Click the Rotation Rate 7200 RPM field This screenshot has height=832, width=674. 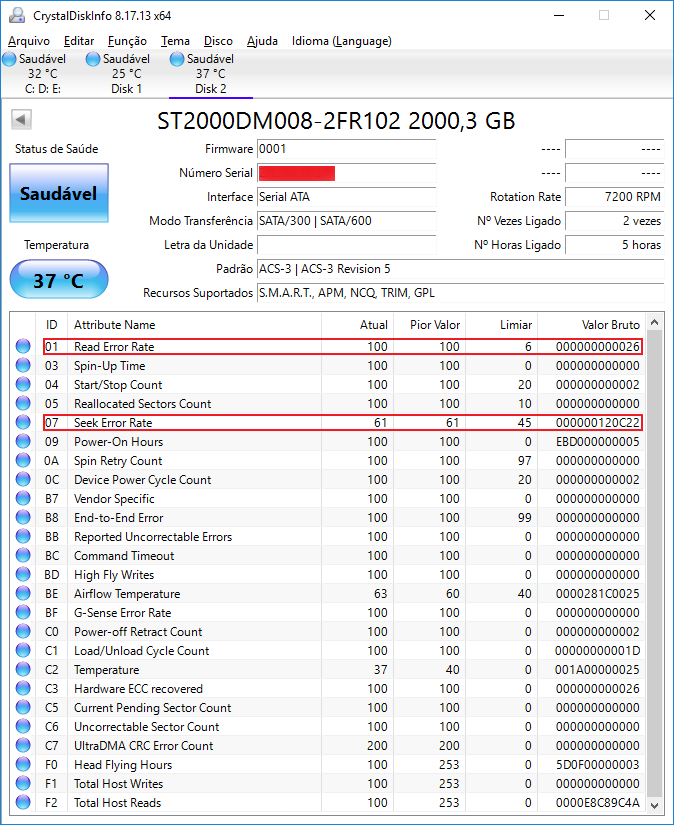click(x=615, y=197)
